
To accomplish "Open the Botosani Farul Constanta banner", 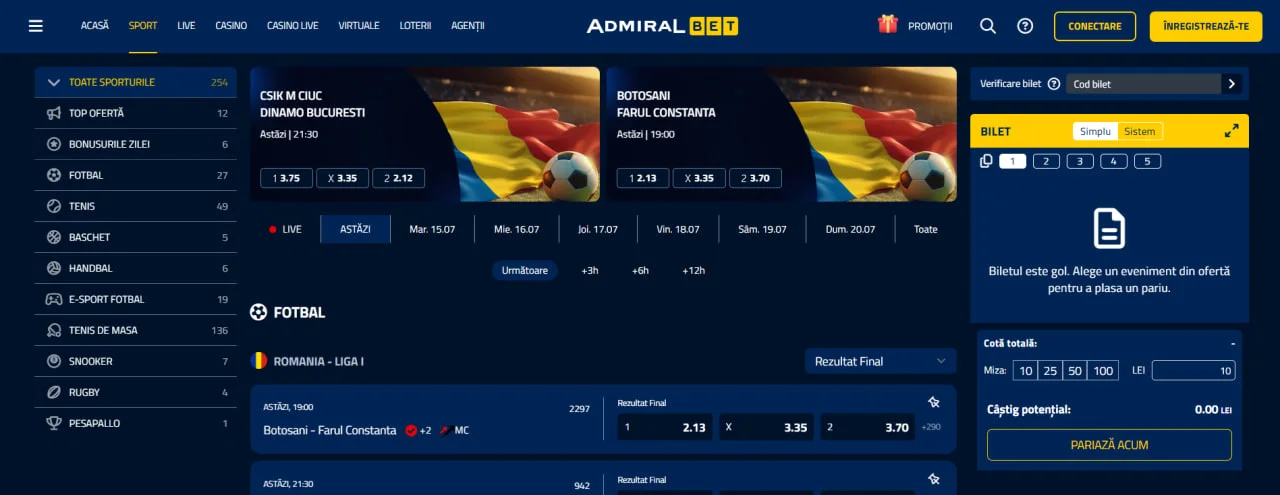I will (x=781, y=134).
